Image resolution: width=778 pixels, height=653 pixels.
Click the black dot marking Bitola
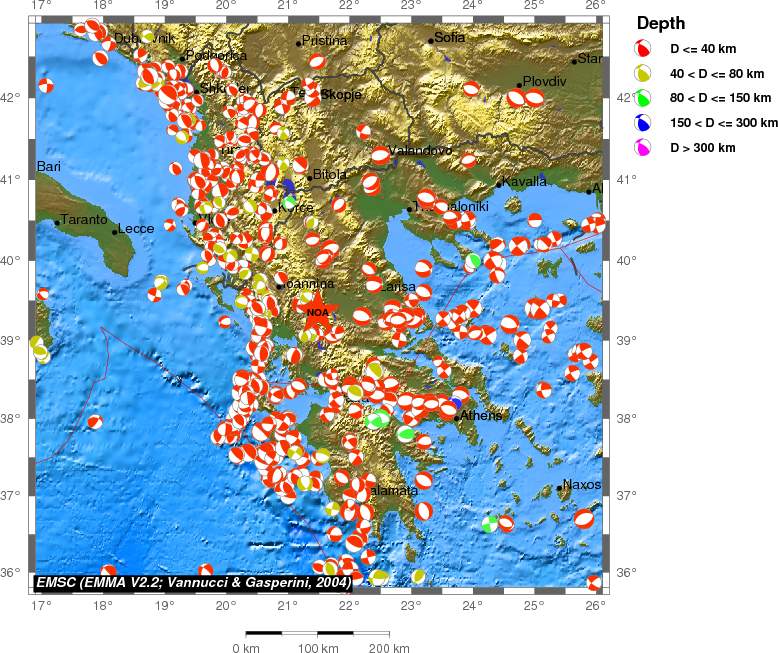pyautogui.click(x=310, y=178)
